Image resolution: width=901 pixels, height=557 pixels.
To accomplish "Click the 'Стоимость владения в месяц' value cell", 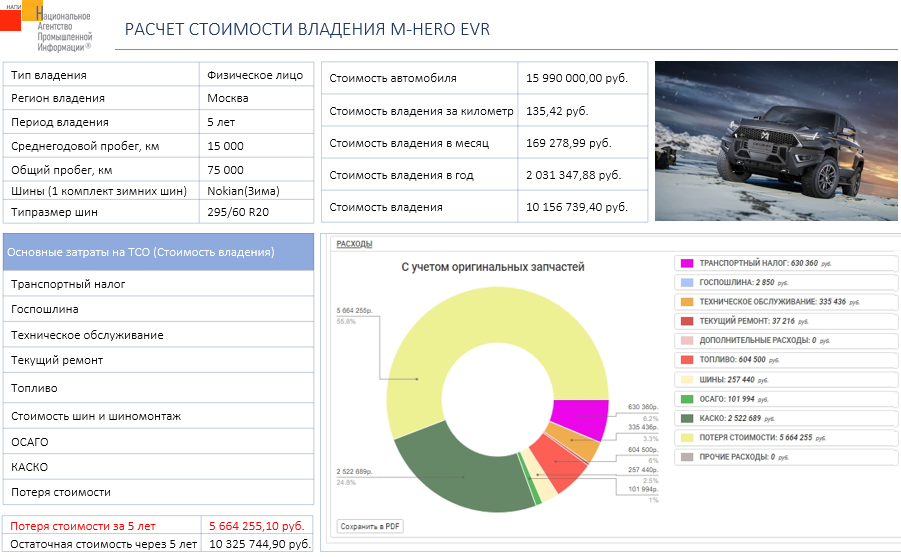I will [x=583, y=143].
